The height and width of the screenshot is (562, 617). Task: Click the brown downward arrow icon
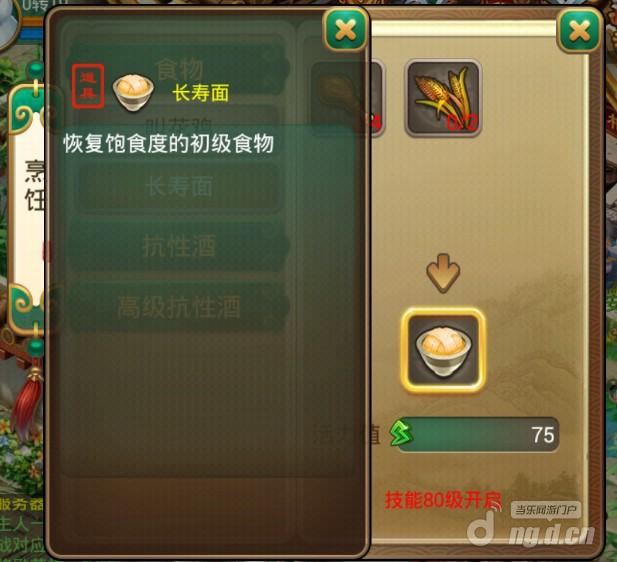click(443, 272)
